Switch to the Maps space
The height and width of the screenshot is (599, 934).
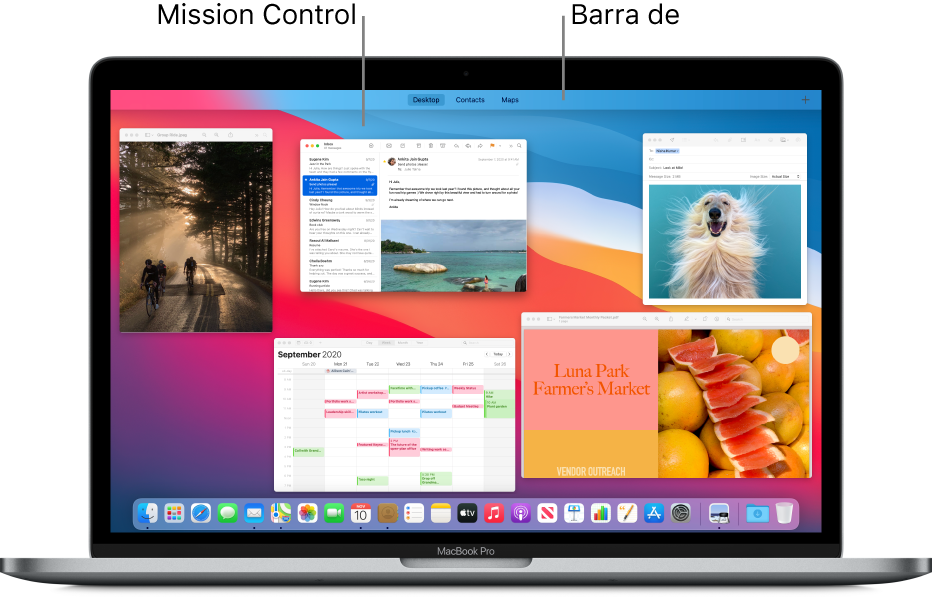[x=510, y=100]
